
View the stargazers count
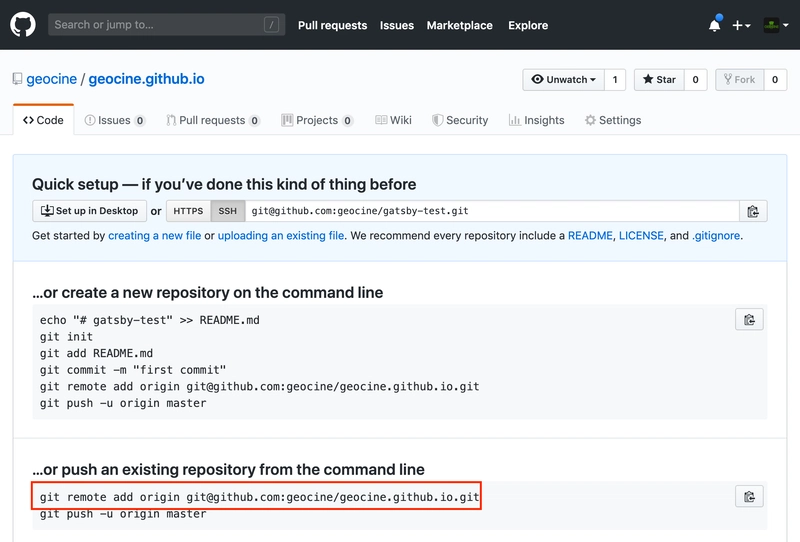[x=695, y=80]
